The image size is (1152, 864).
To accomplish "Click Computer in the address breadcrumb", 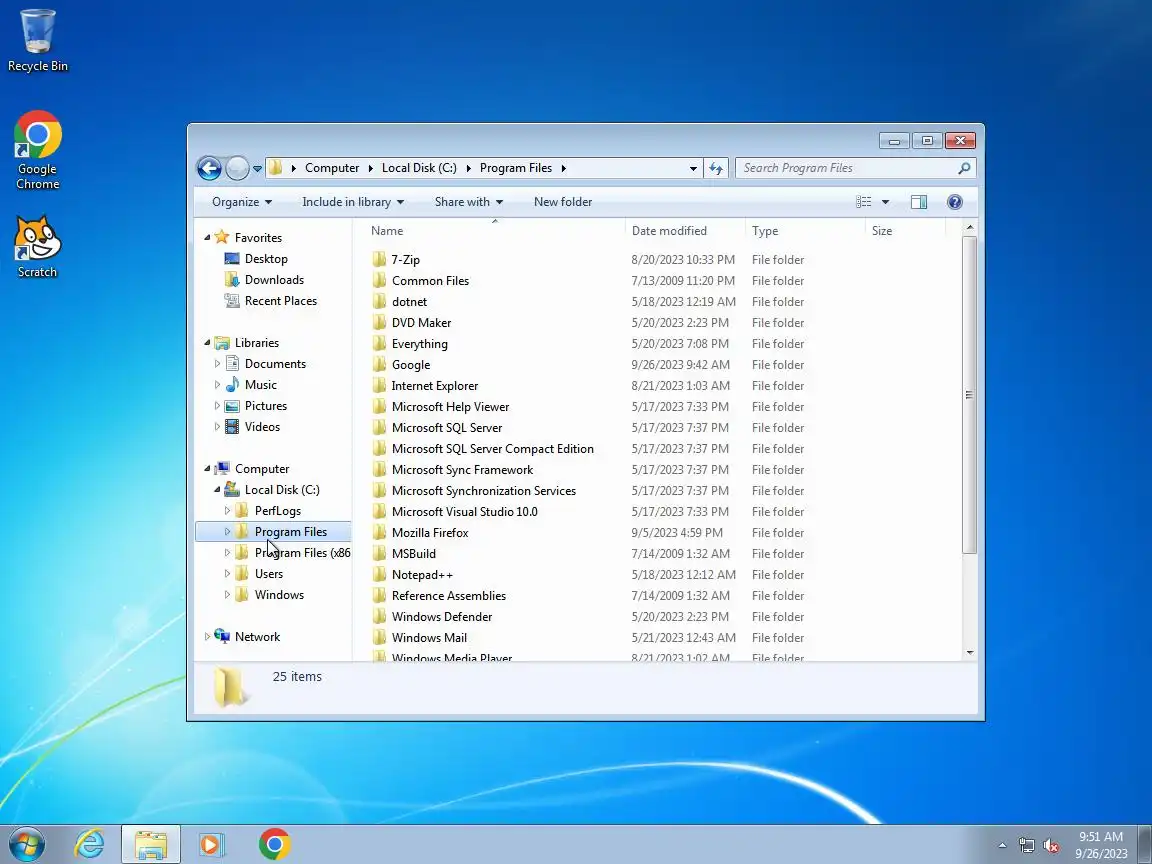I will pos(332,168).
